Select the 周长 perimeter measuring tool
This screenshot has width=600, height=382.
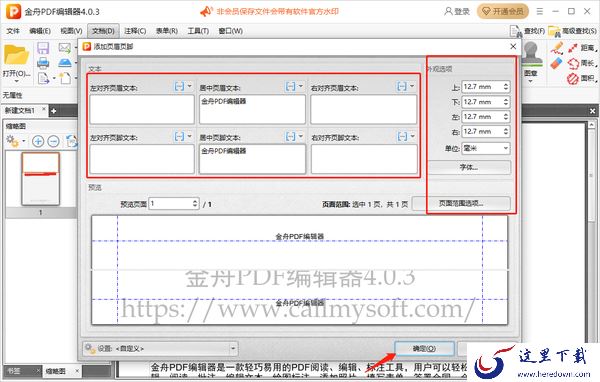tap(582, 63)
